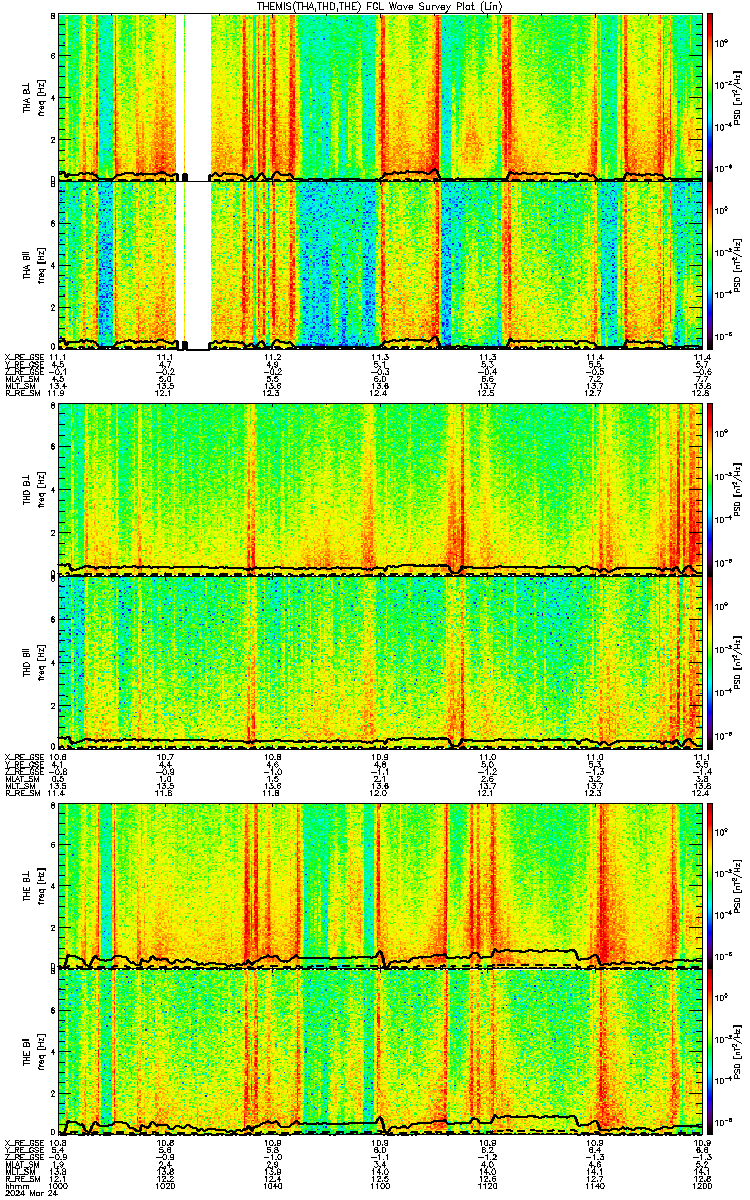Click the THE B-perpendicular y-axis label
This screenshot has height=1200, width=750.
27,884
